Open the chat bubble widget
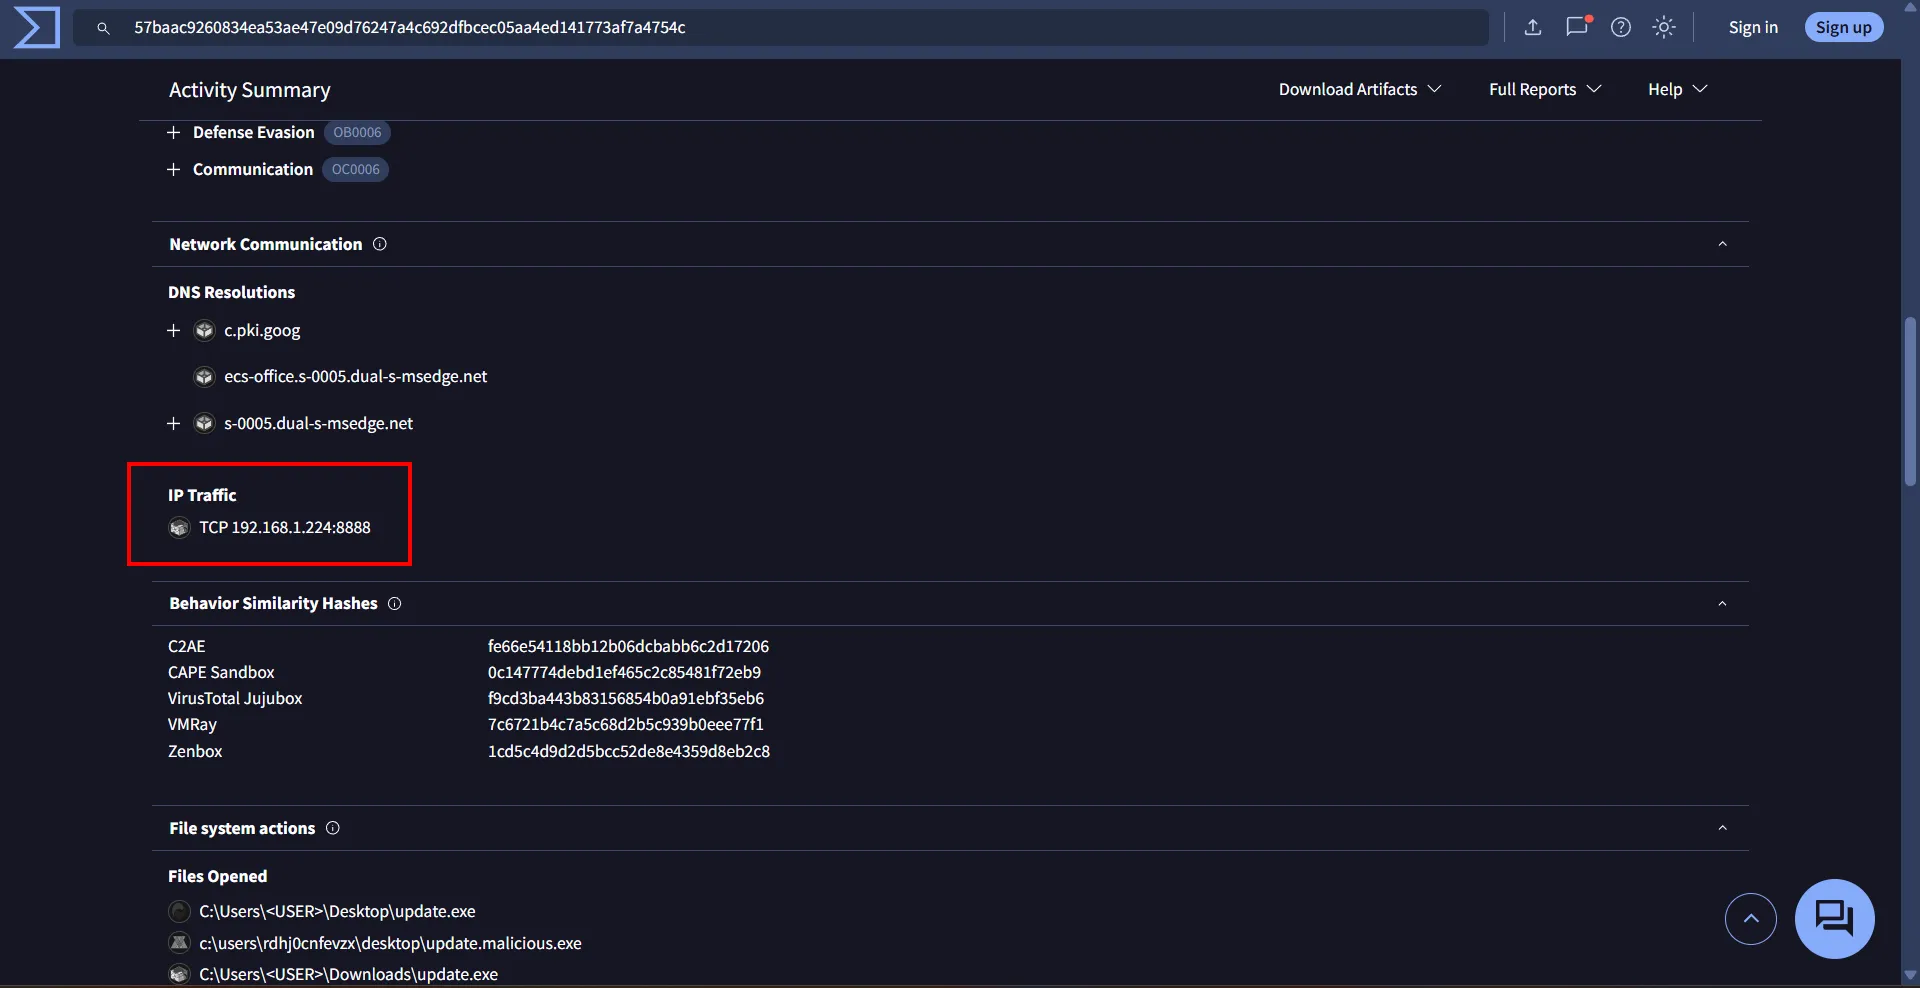This screenshot has height=988, width=1920. 1834,918
